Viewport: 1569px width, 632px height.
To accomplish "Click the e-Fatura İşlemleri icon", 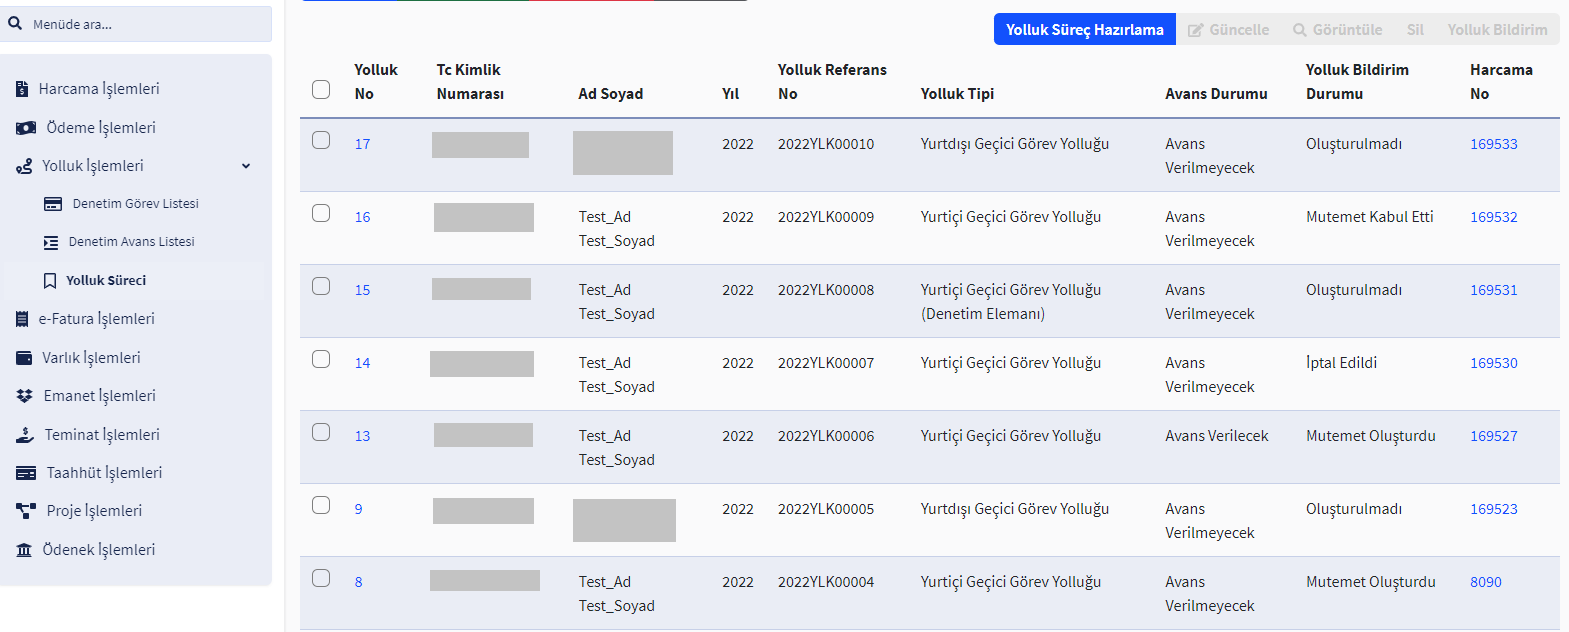I will [x=22, y=319].
